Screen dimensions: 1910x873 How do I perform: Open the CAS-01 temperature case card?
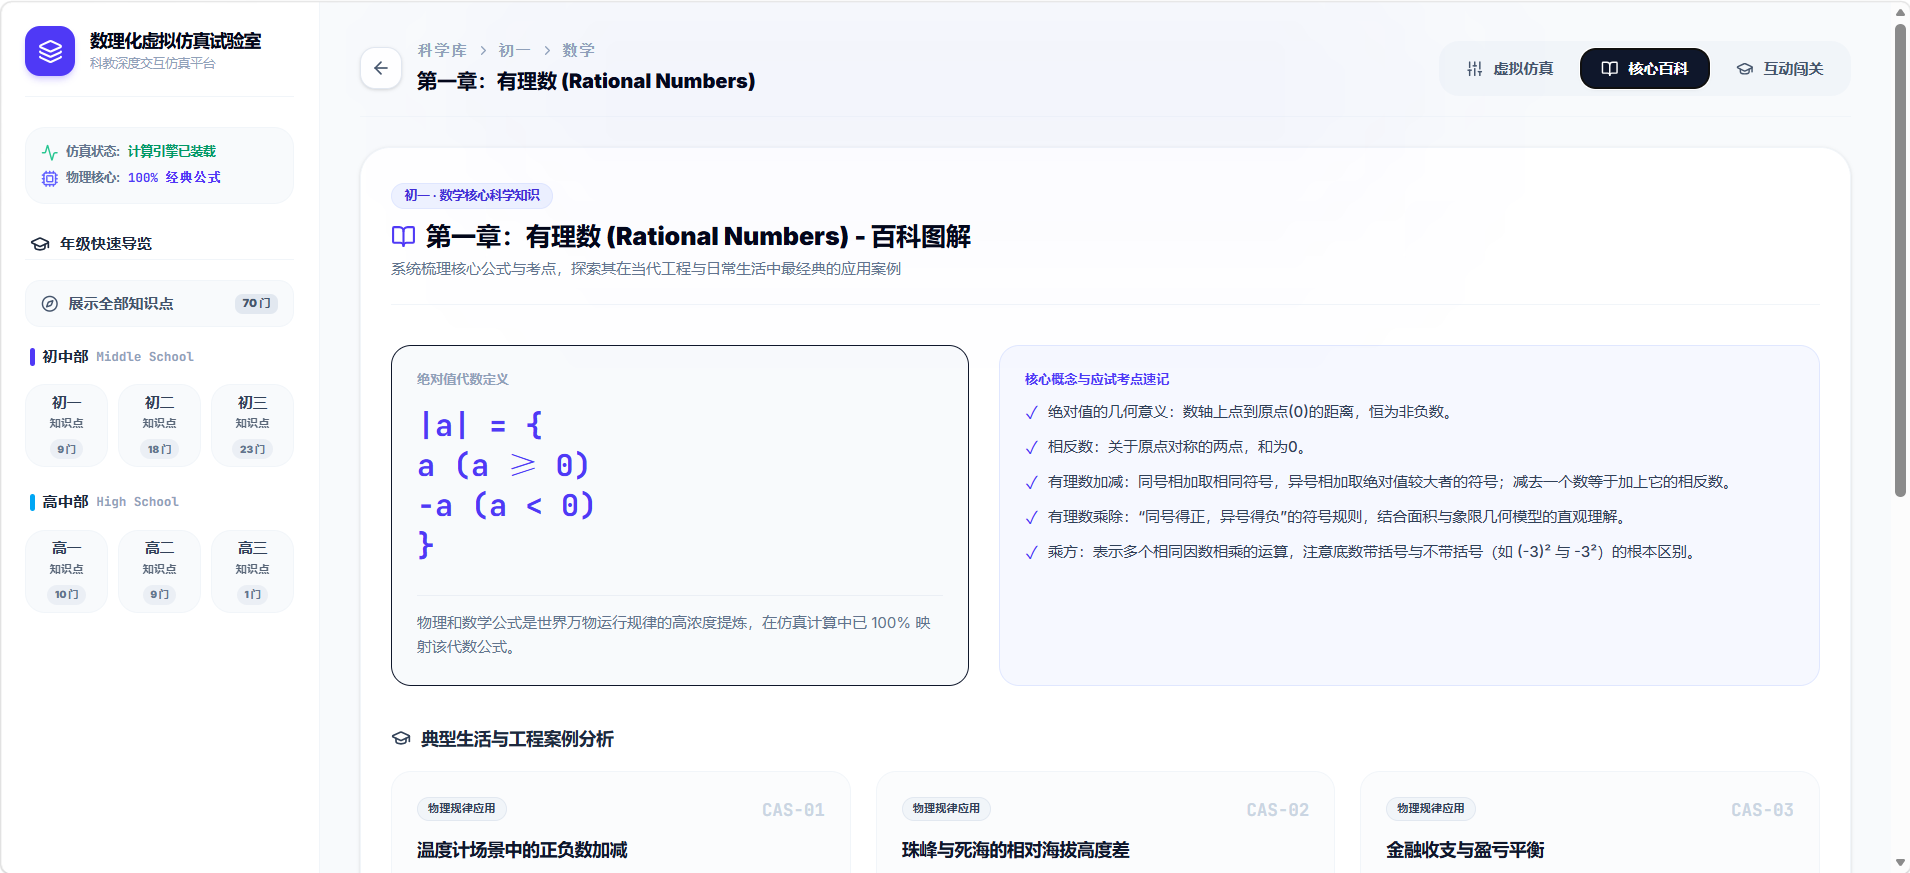click(621, 822)
